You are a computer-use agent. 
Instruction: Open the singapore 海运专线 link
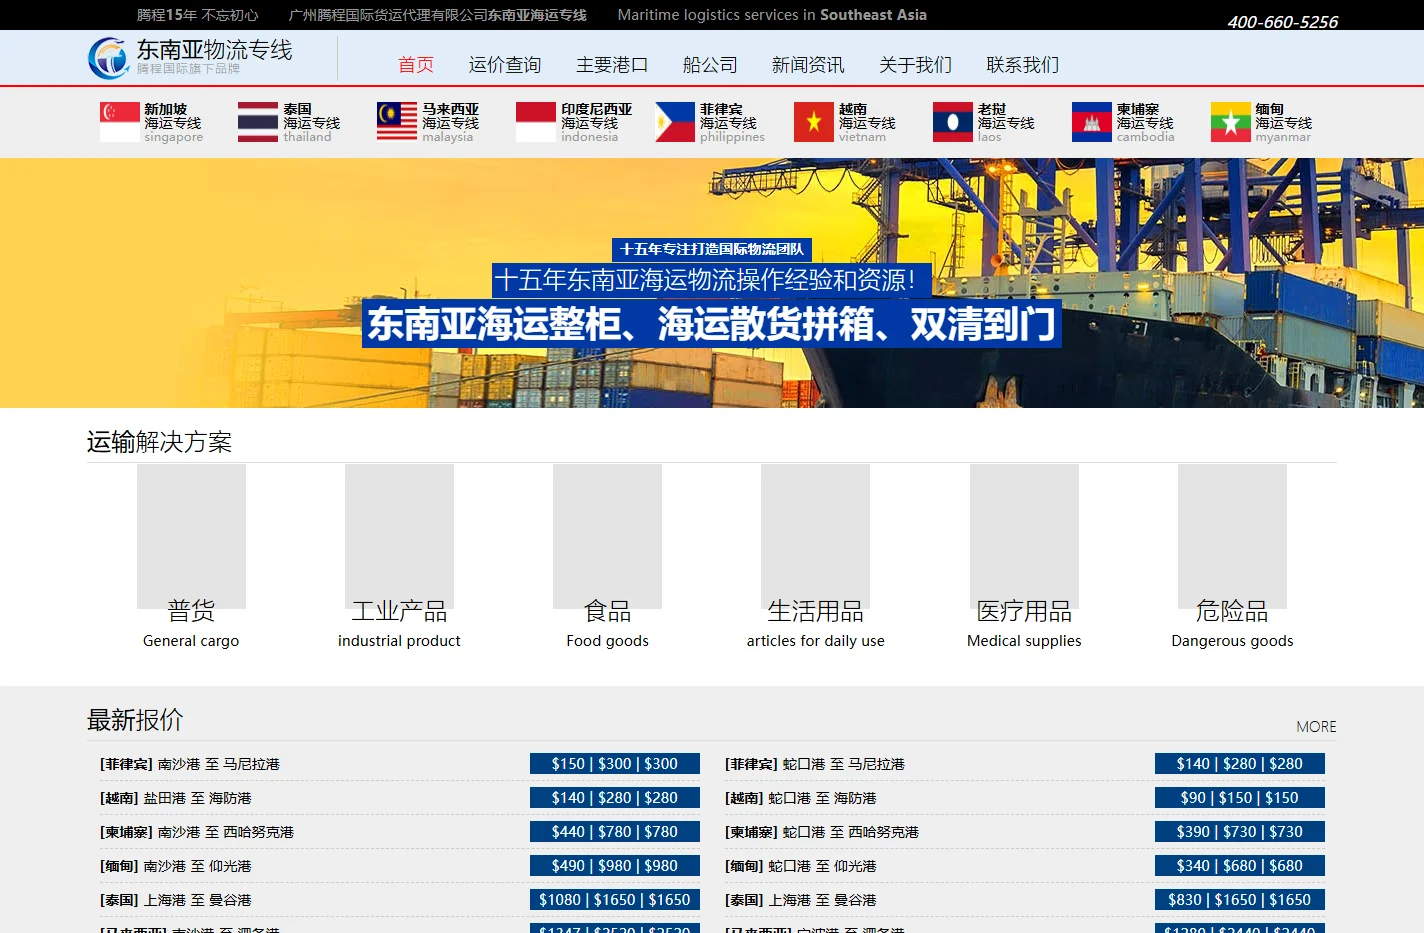click(173, 123)
